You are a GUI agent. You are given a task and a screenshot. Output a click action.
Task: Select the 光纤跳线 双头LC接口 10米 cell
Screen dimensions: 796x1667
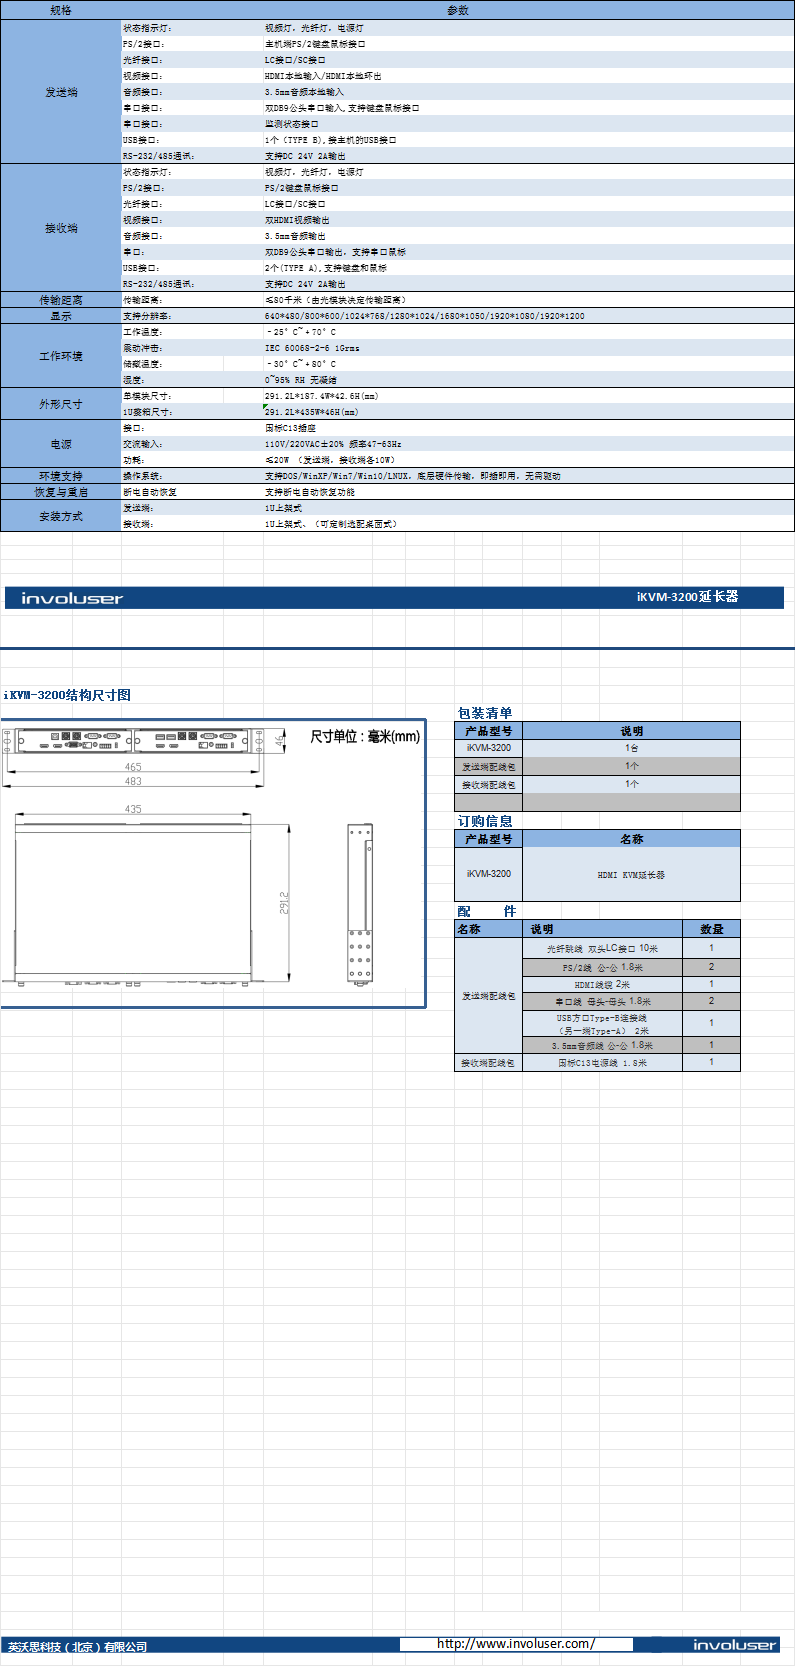pyautogui.click(x=603, y=949)
